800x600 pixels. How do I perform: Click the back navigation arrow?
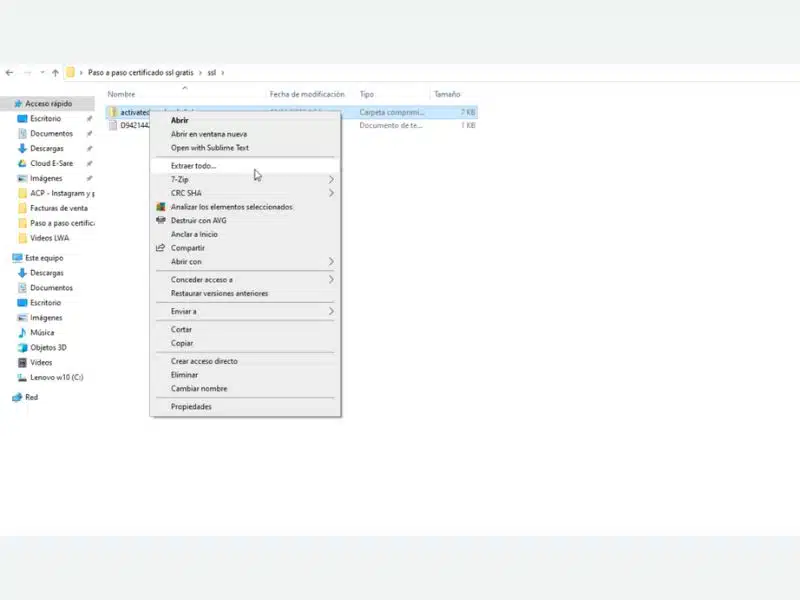point(9,72)
